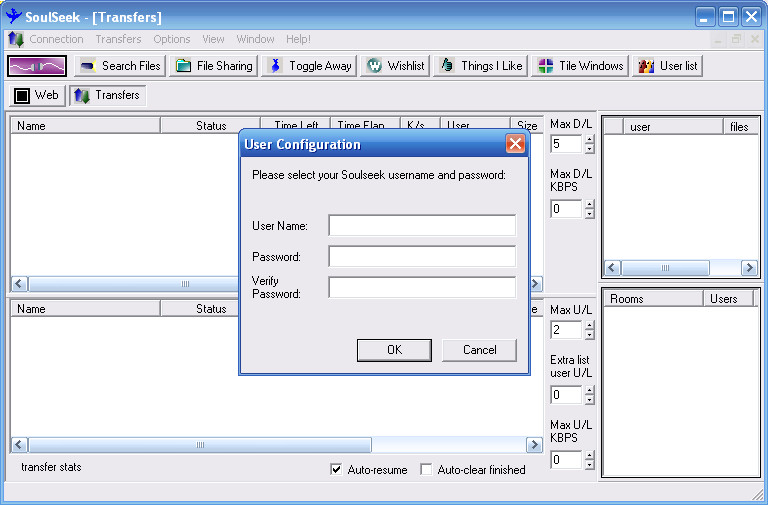Increase Max U/L value
Screen dimensions: 768x505
(590, 325)
